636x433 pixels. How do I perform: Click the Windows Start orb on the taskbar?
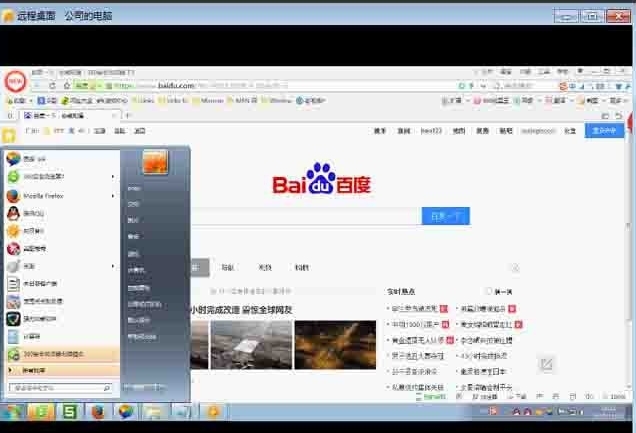point(12,412)
